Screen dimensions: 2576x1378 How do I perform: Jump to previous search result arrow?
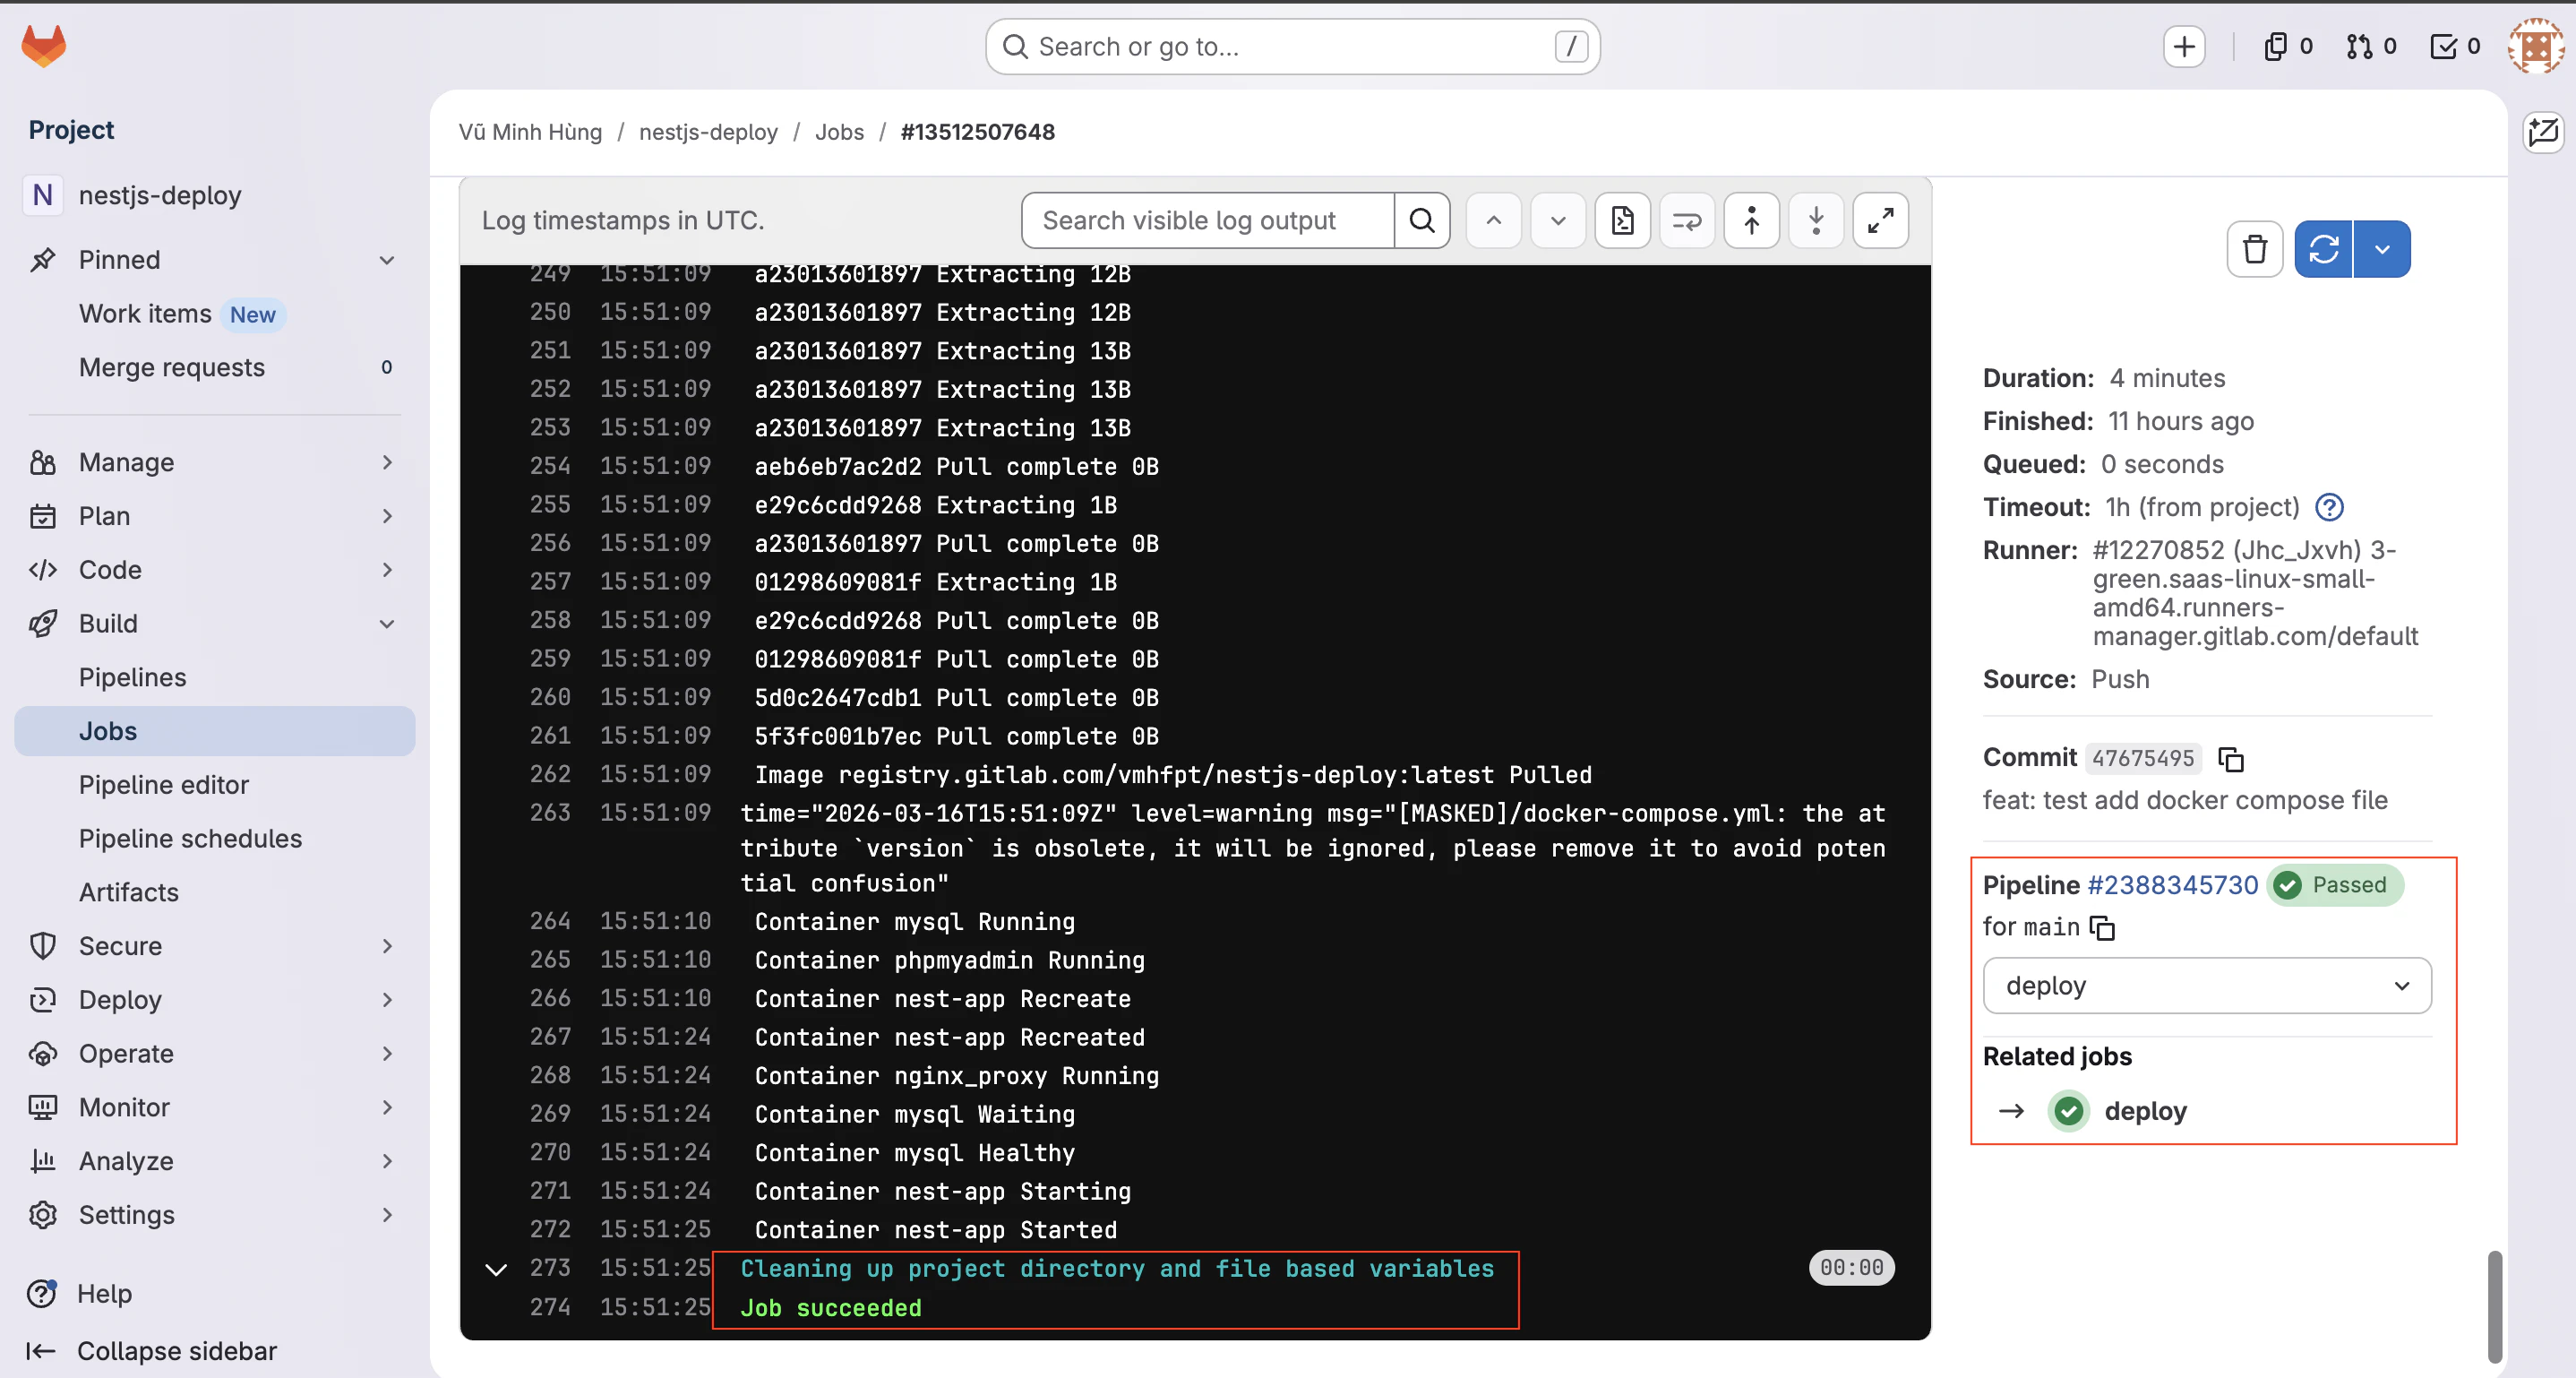click(1493, 220)
